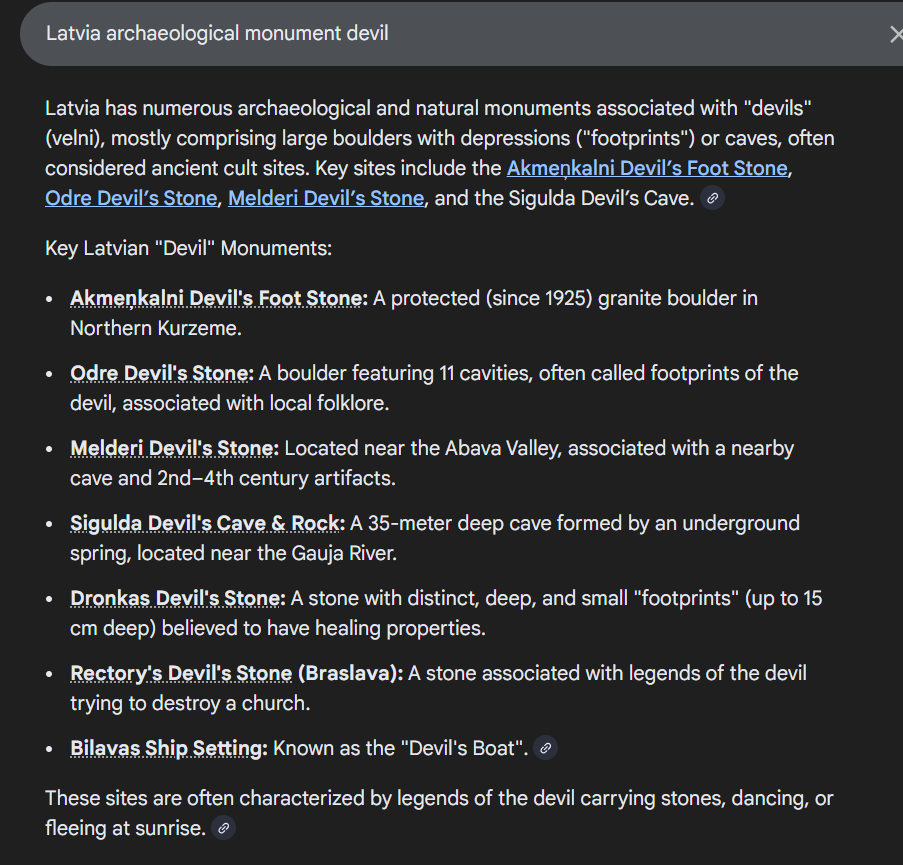The height and width of the screenshot is (865, 903).
Task: Click the intro paragraph about velni monuments
Action: pos(439,153)
